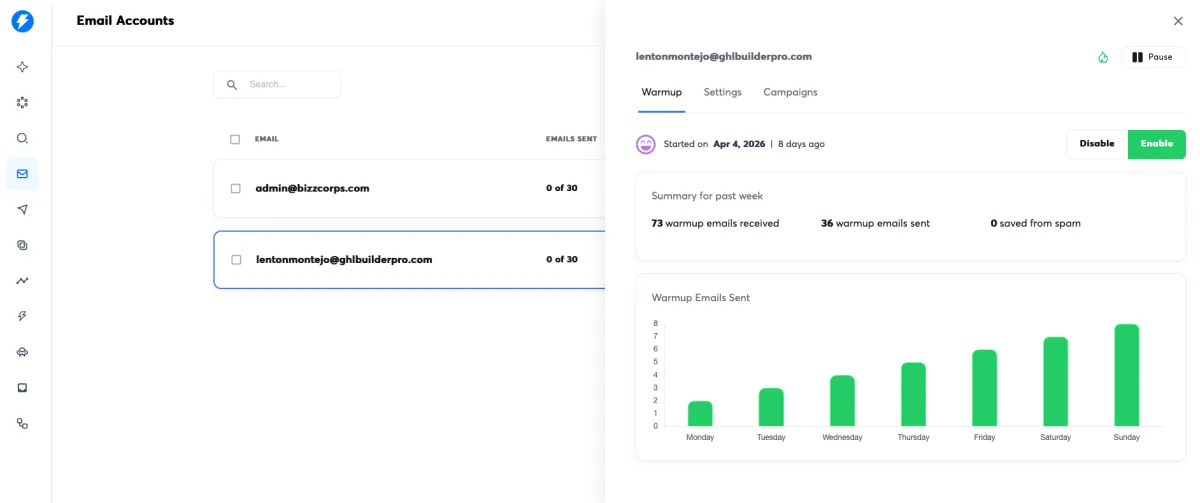Click the lightning bolt sidebar icon
1200x503 pixels.
(22, 316)
